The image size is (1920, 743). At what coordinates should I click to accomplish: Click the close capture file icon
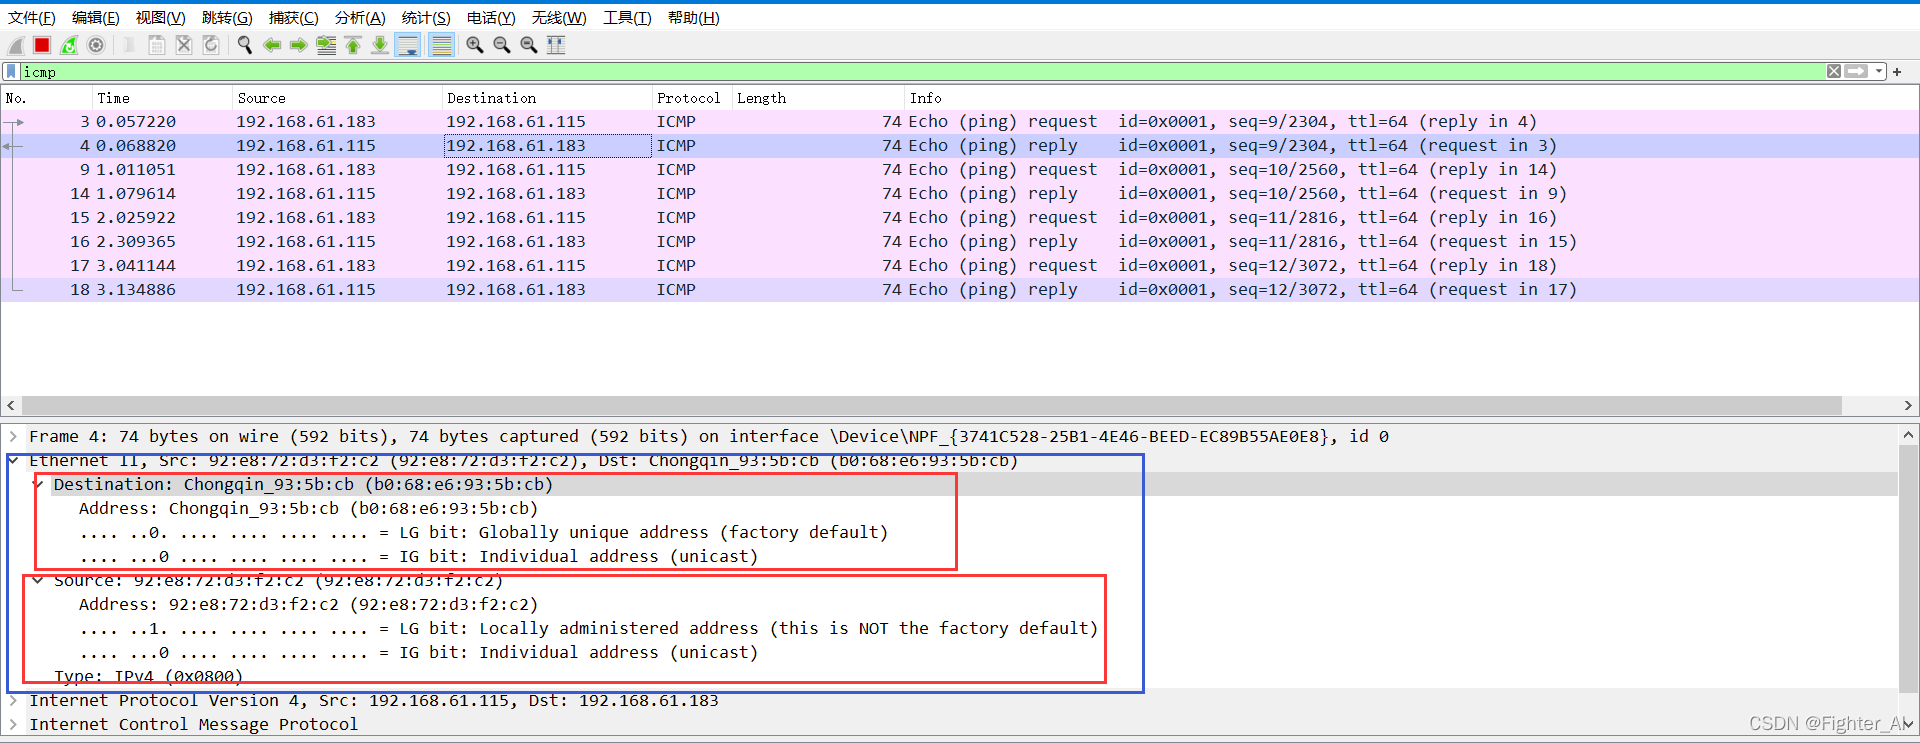[184, 45]
